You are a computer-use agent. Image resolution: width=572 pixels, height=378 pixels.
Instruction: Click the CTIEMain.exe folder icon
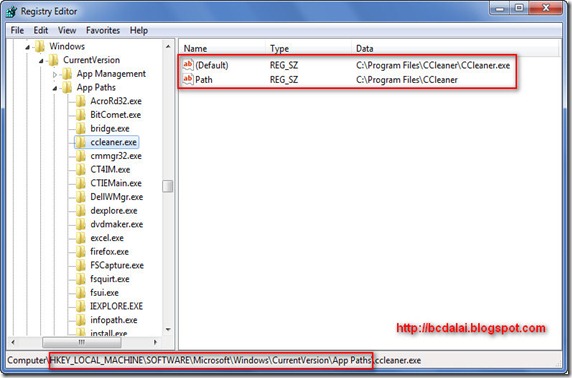pos(81,183)
